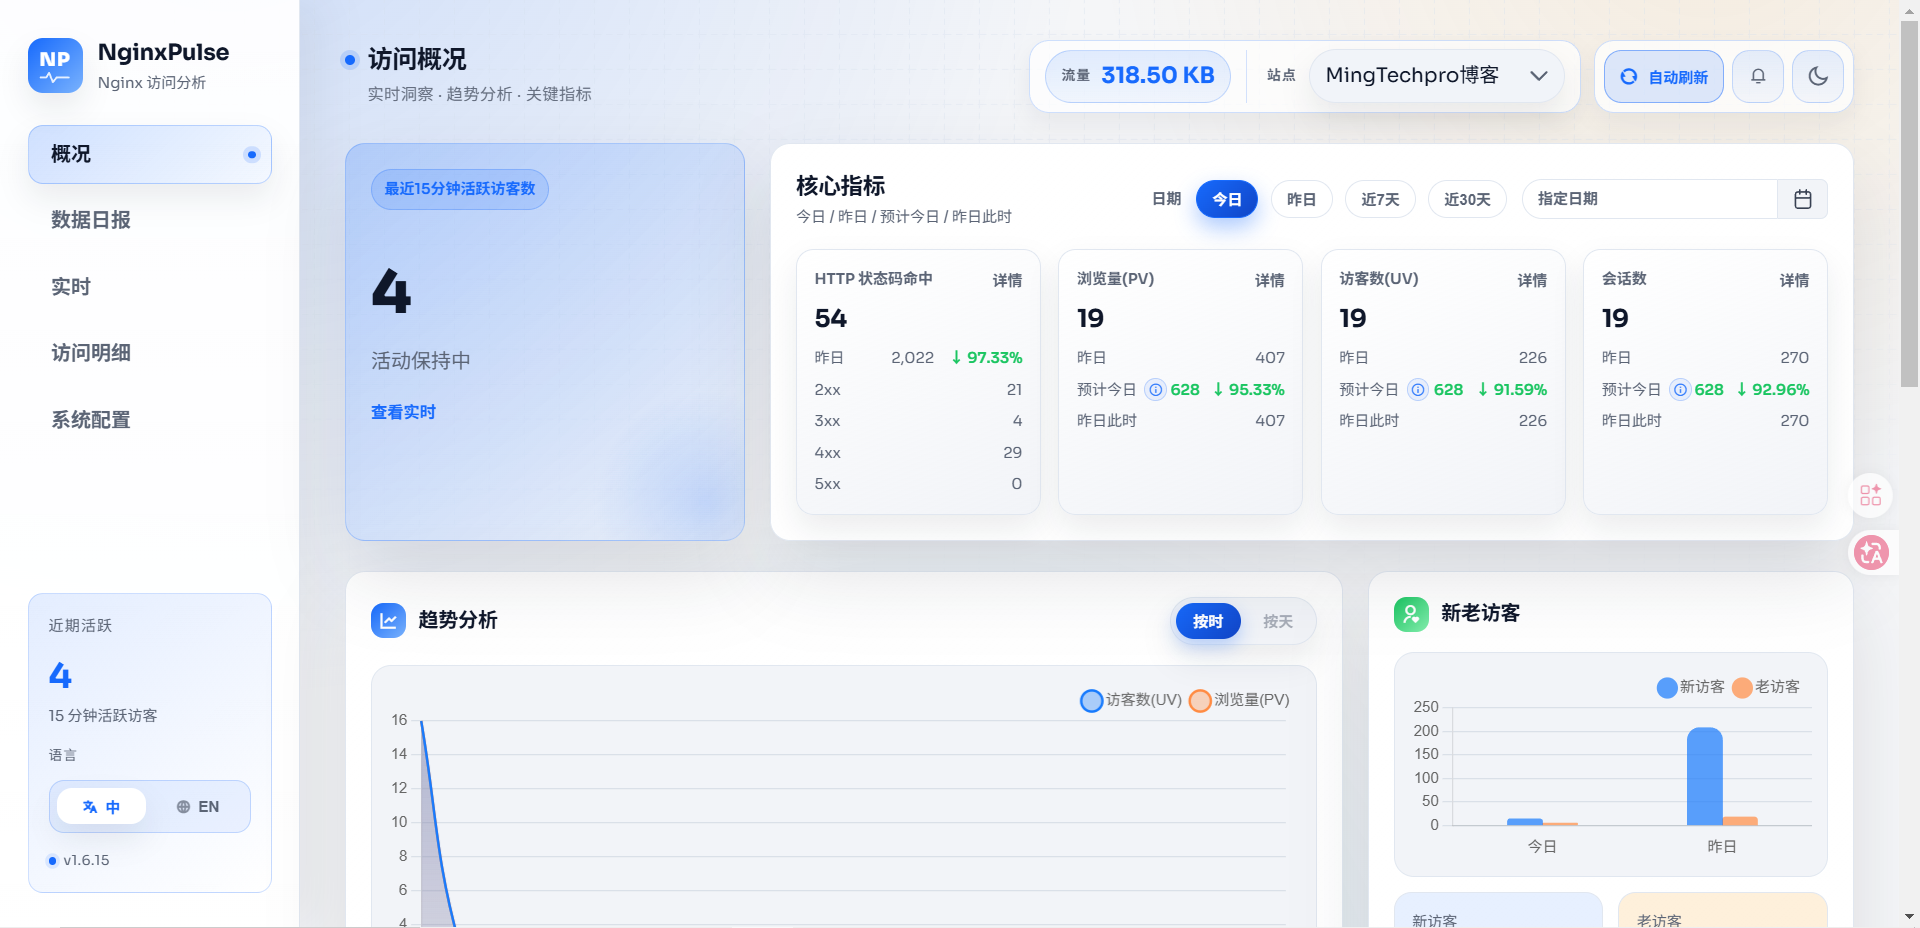Click the NginxPulse NP logo icon

click(x=55, y=66)
